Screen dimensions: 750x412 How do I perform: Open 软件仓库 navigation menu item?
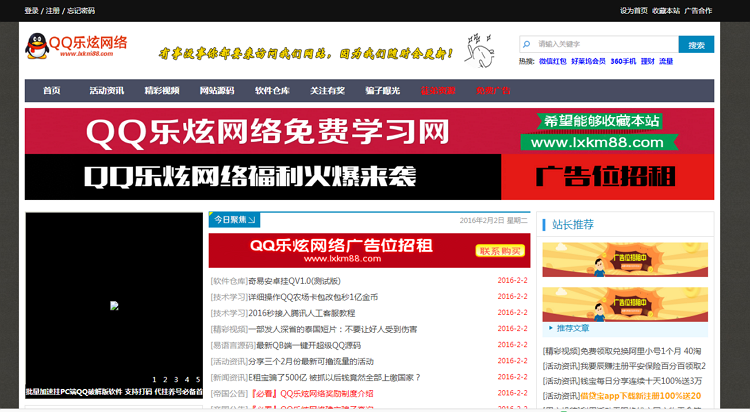click(x=272, y=90)
